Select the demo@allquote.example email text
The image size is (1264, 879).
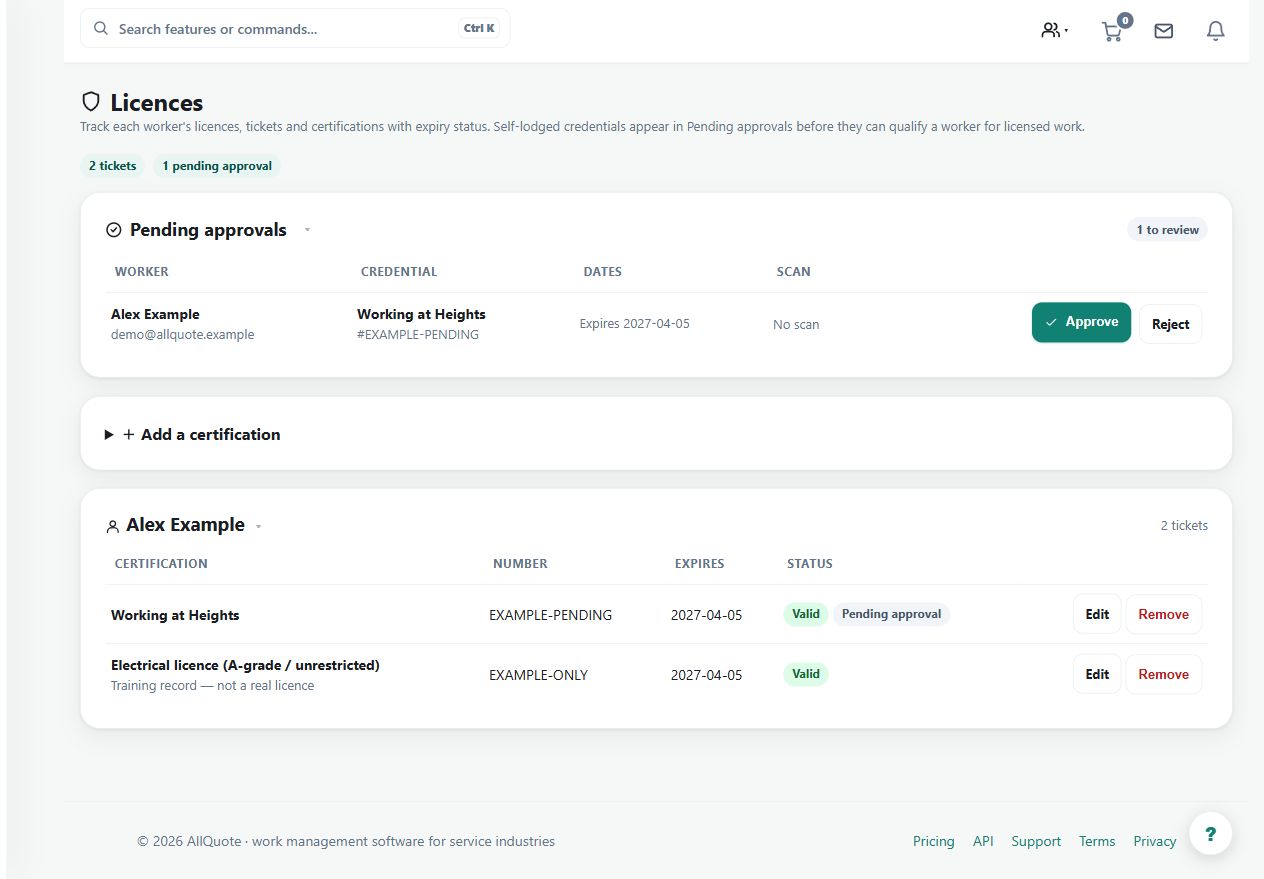[183, 335]
